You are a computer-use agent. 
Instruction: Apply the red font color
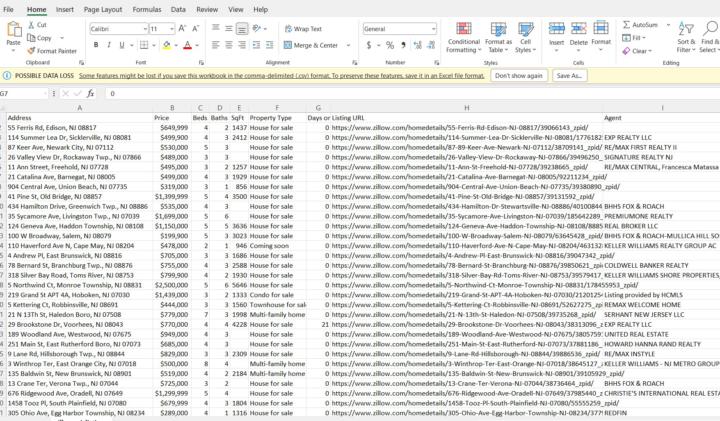(187, 45)
